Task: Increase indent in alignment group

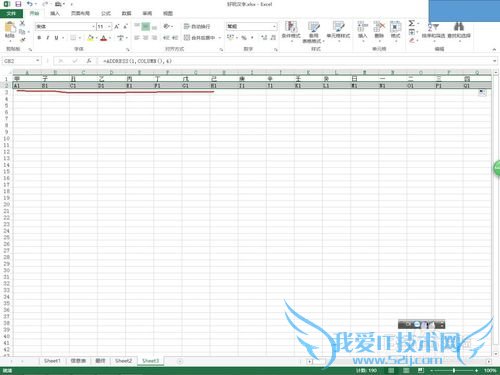Action: 175,38
